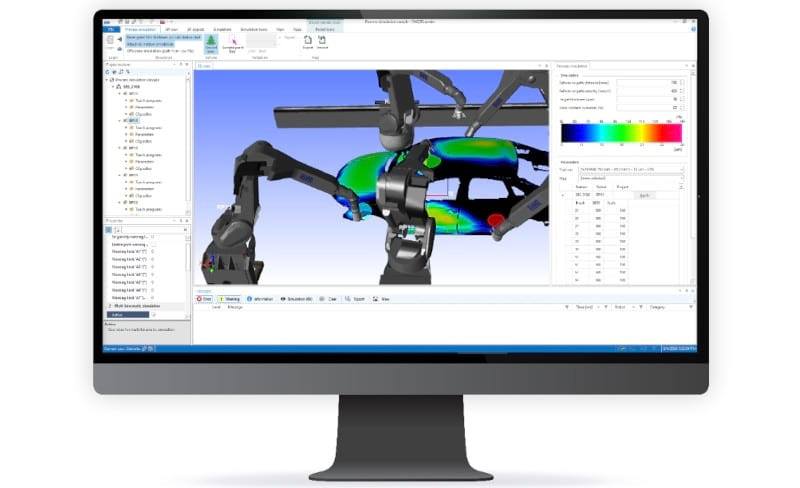Click the rainbow color scale legend bar

(620, 132)
